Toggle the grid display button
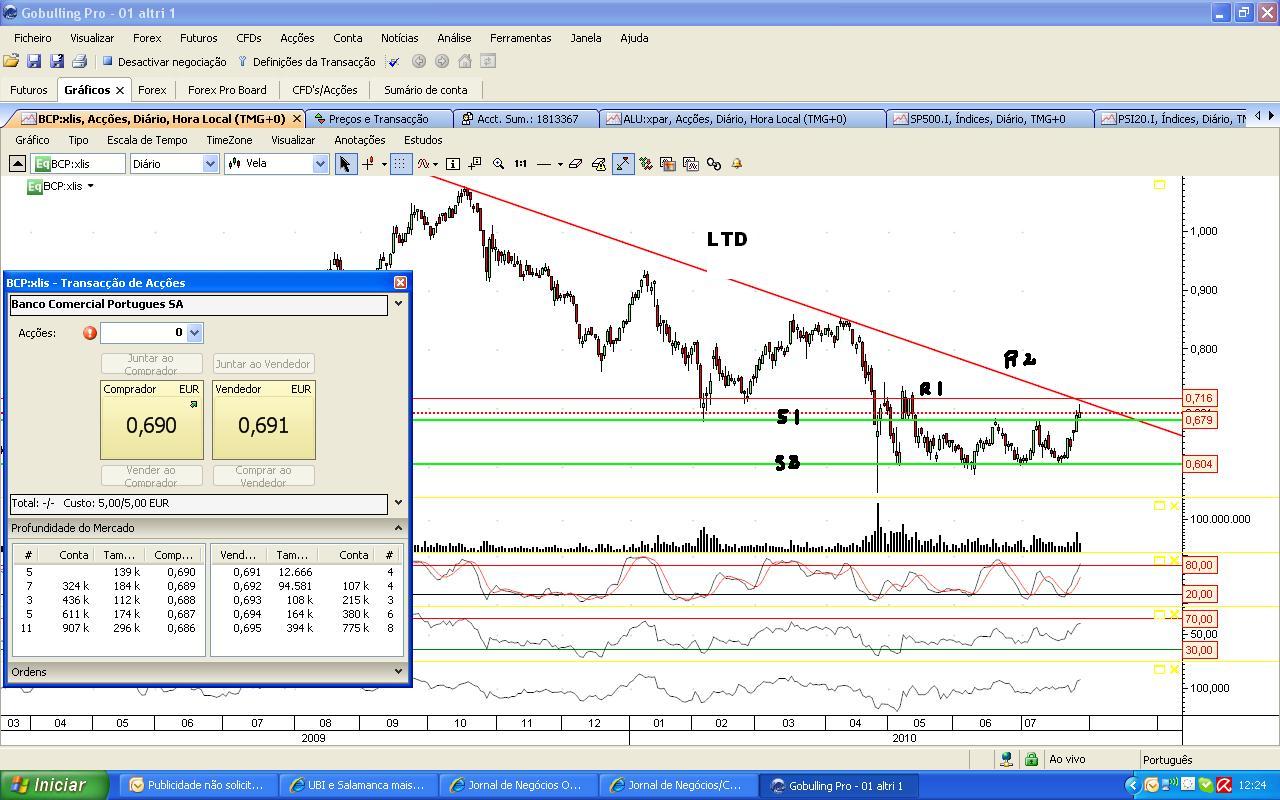The image size is (1280, 800). pyautogui.click(x=400, y=164)
